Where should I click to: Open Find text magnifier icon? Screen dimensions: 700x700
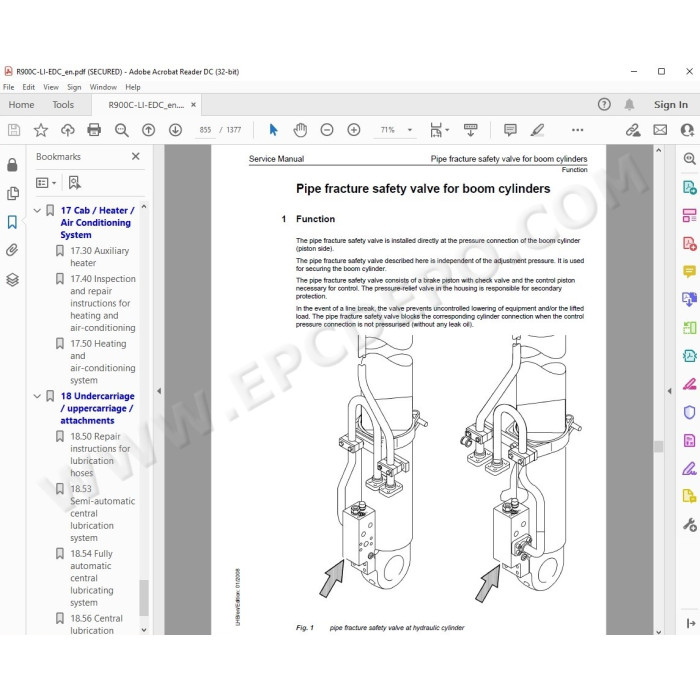tap(121, 130)
